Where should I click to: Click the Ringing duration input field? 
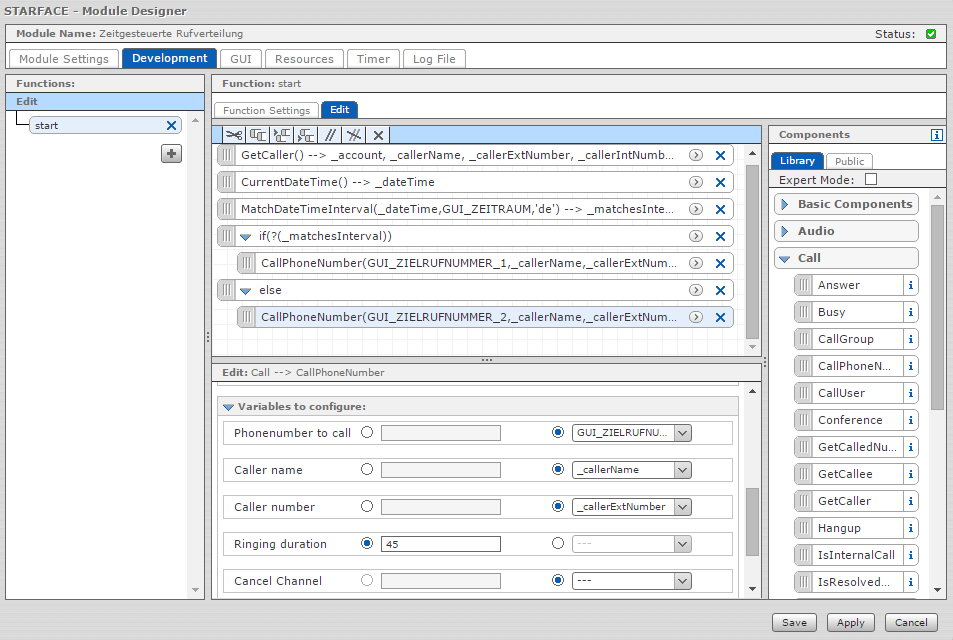coord(440,544)
